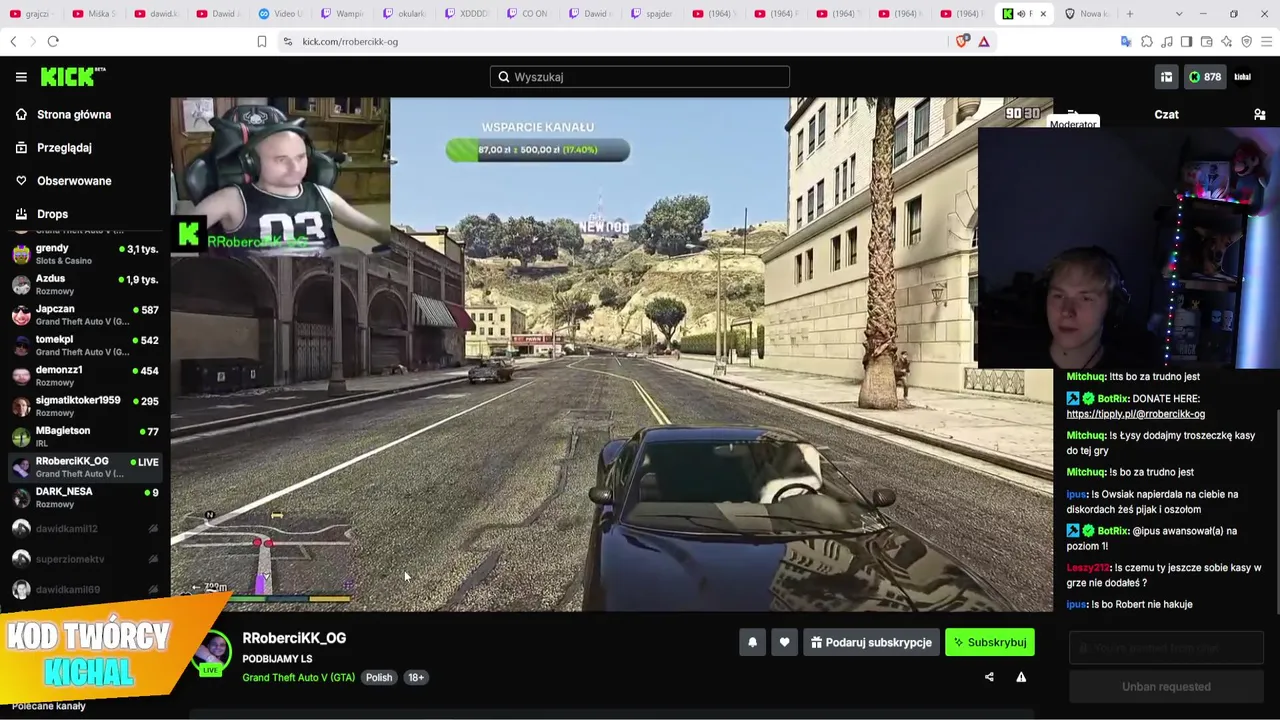Open the extensions puzzle icon in the toolbar

[x=1147, y=41]
